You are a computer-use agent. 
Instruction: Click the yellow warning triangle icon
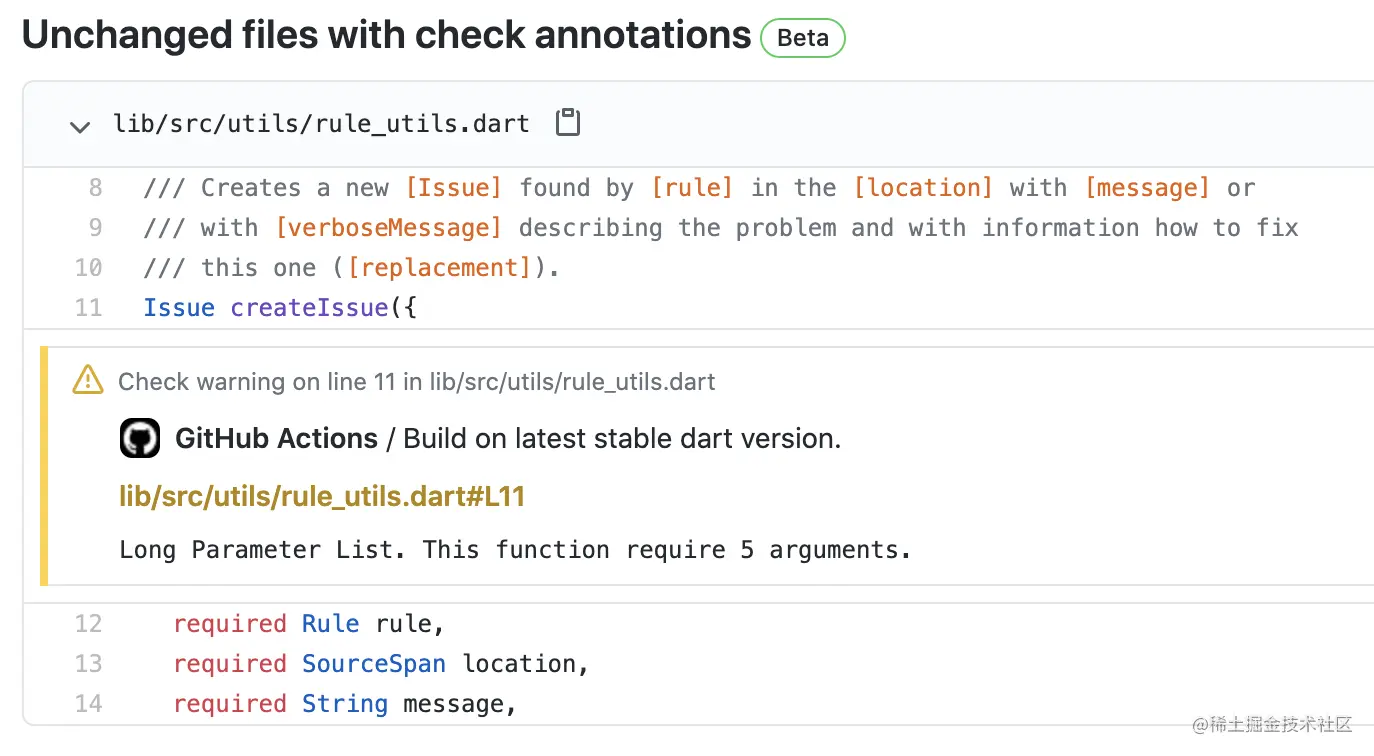88,381
